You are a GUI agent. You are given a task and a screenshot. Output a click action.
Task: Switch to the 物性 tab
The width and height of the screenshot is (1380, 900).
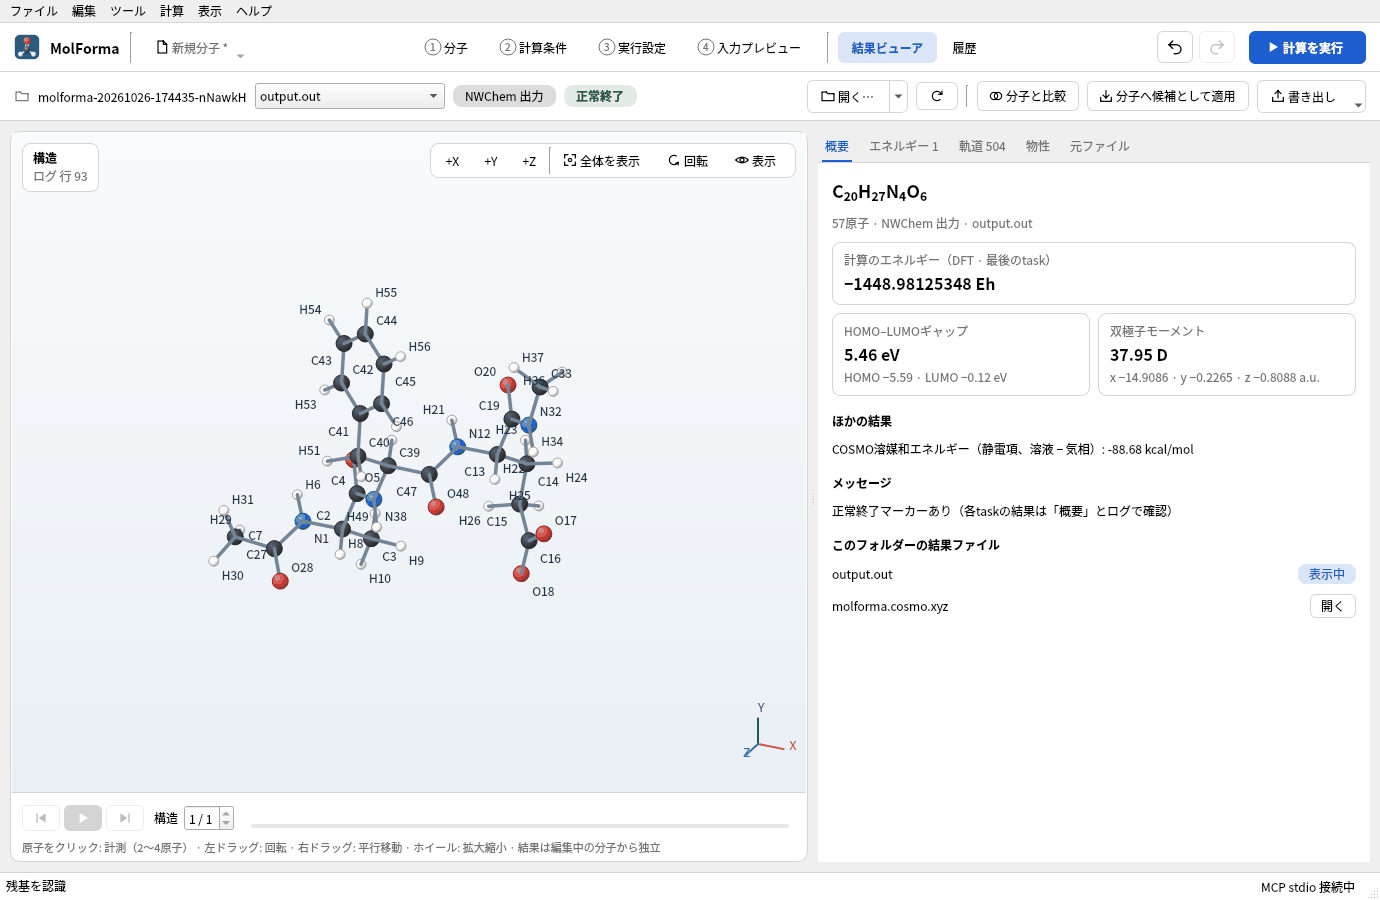[x=1038, y=146]
